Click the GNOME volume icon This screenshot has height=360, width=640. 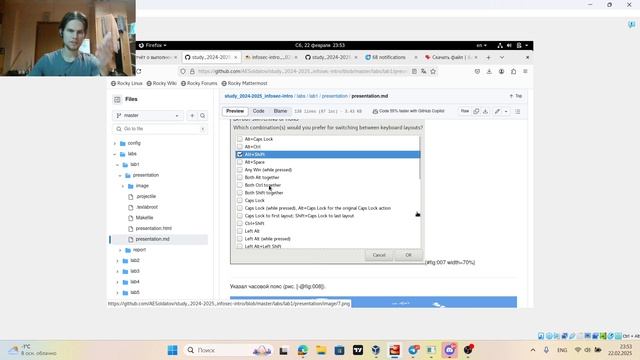point(509,45)
